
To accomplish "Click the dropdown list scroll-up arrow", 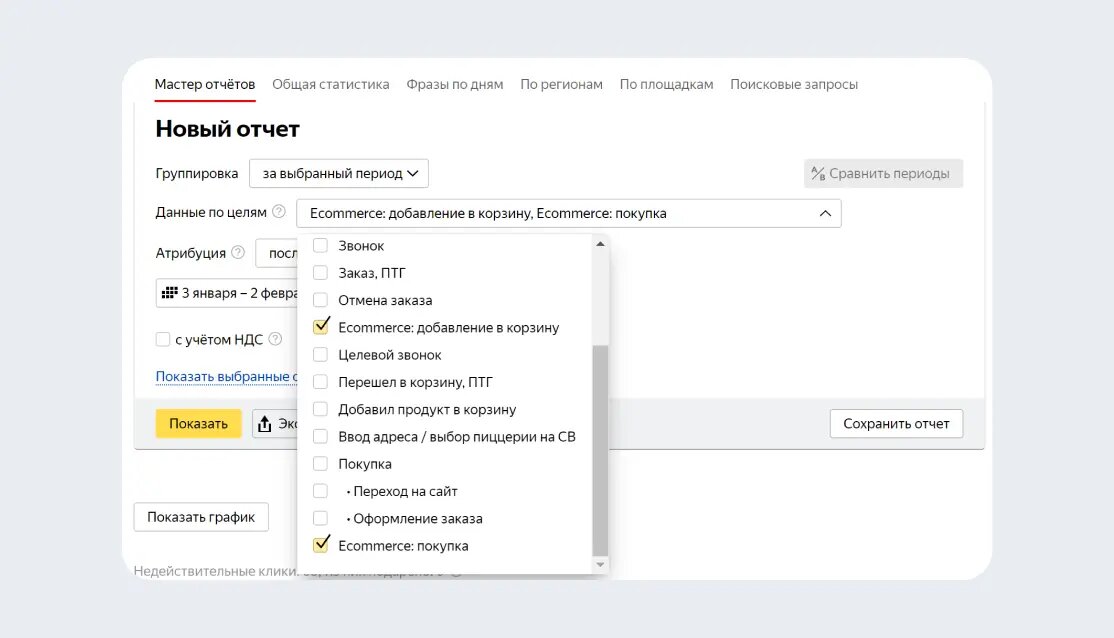I will (600, 244).
